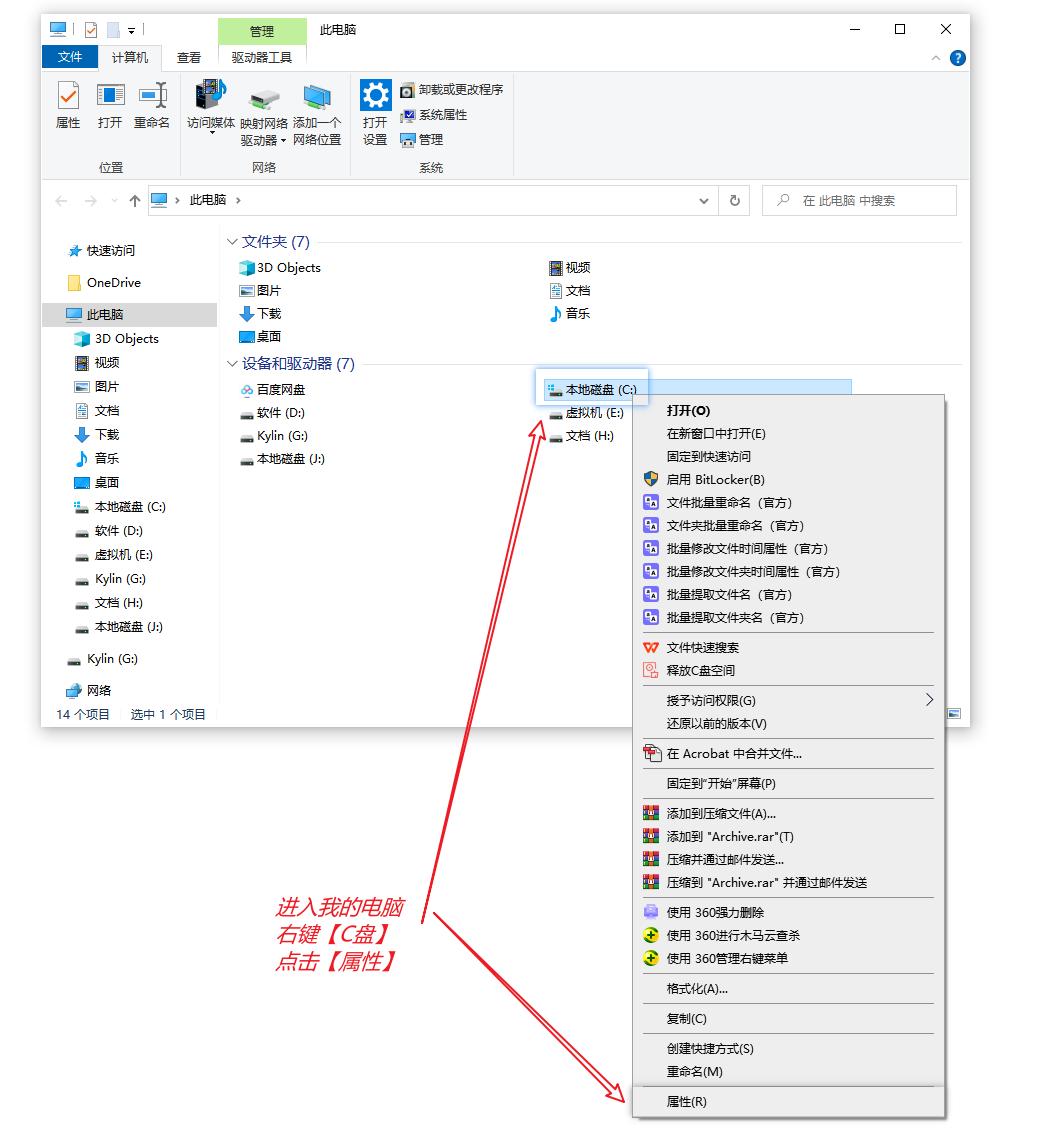Choose Format (格式化) from the context menu
The image size is (1059, 1130).
click(x=697, y=988)
